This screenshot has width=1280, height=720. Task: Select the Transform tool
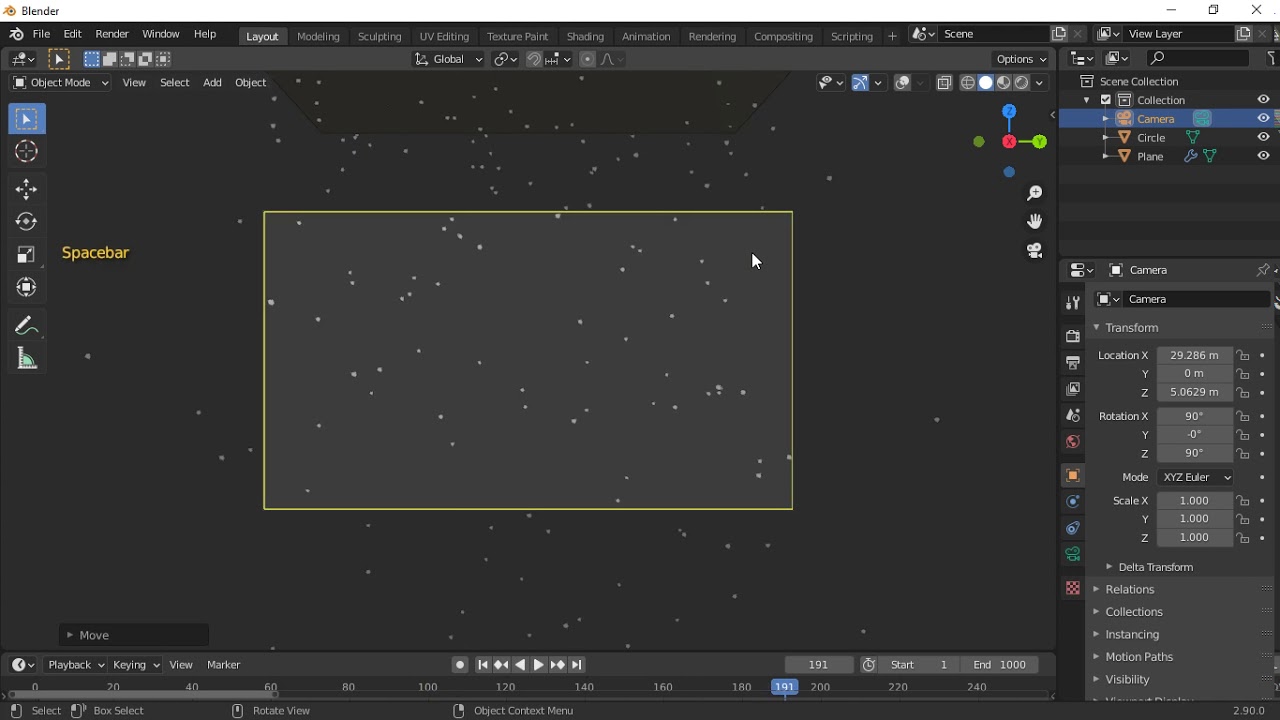coord(27,288)
